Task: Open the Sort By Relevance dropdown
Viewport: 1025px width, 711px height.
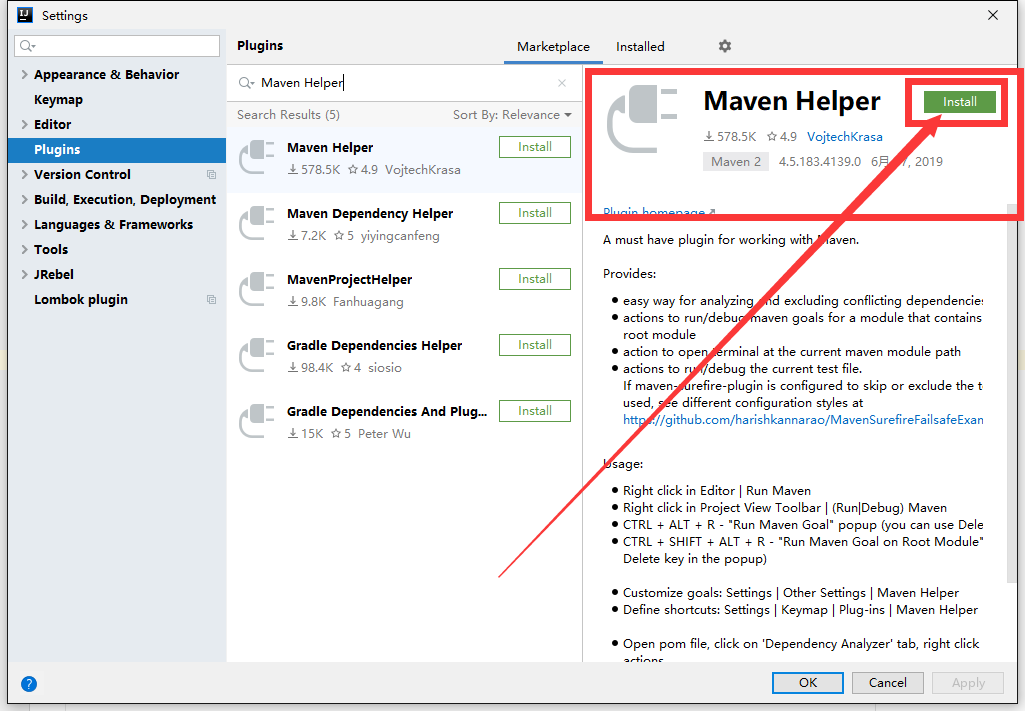Action: click(513, 114)
